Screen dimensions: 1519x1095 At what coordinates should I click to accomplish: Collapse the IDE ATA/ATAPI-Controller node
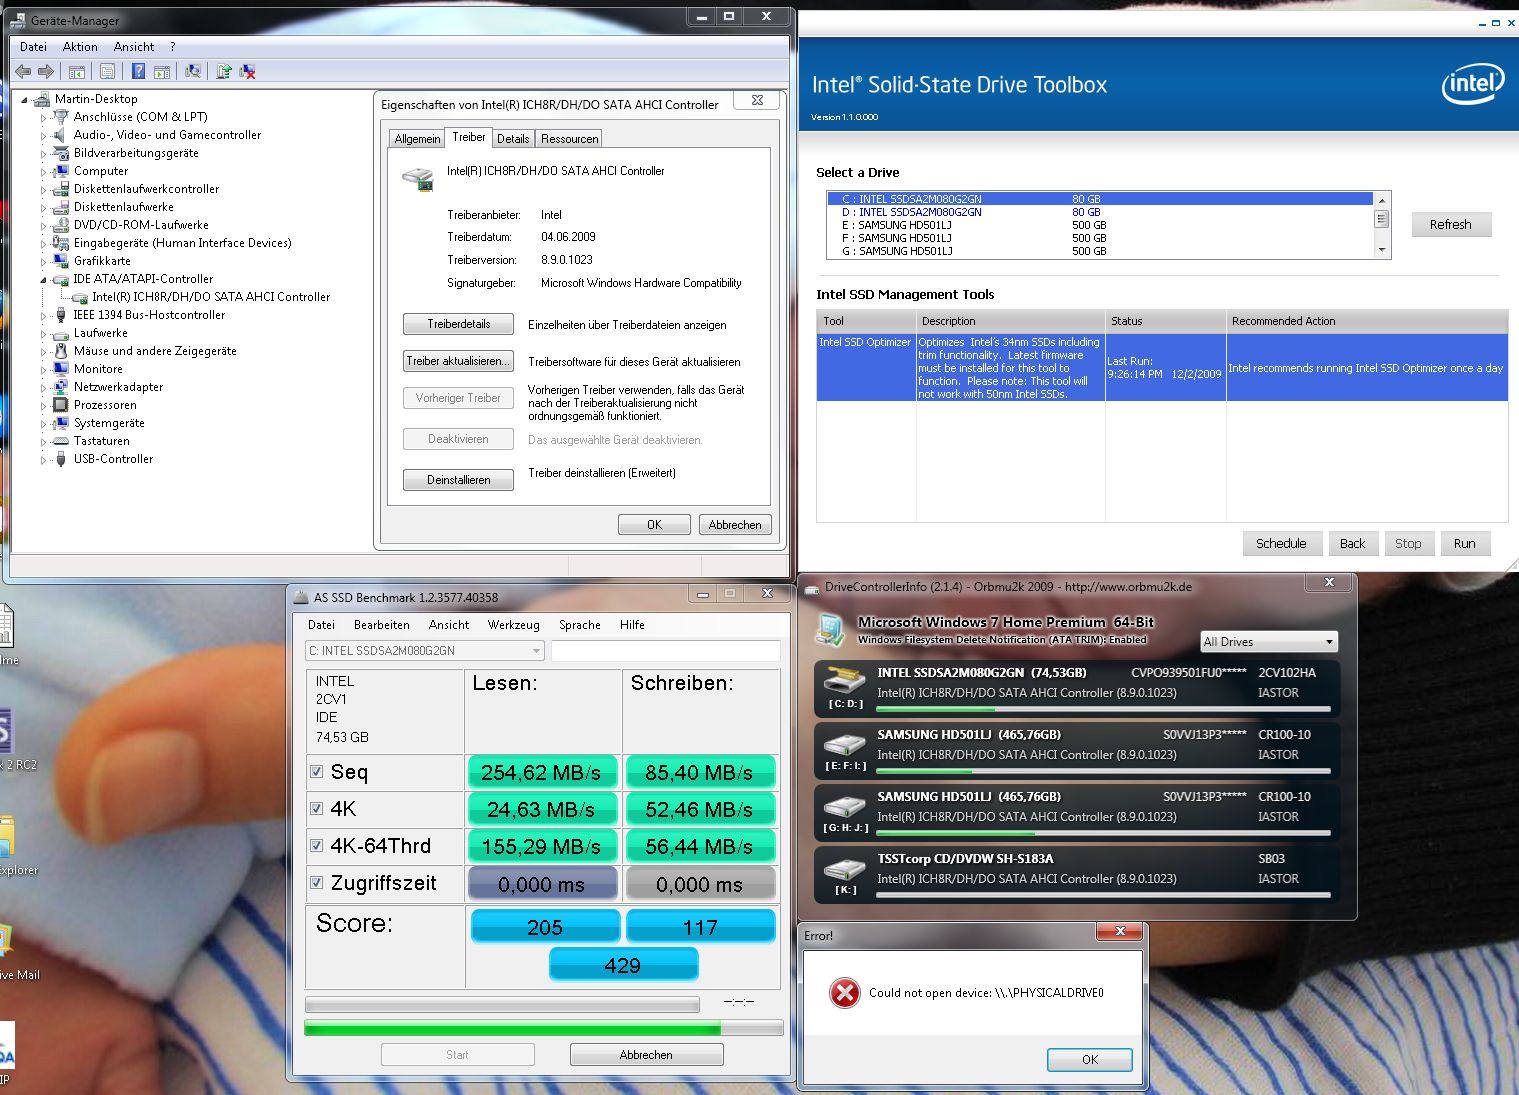[43, 280]
